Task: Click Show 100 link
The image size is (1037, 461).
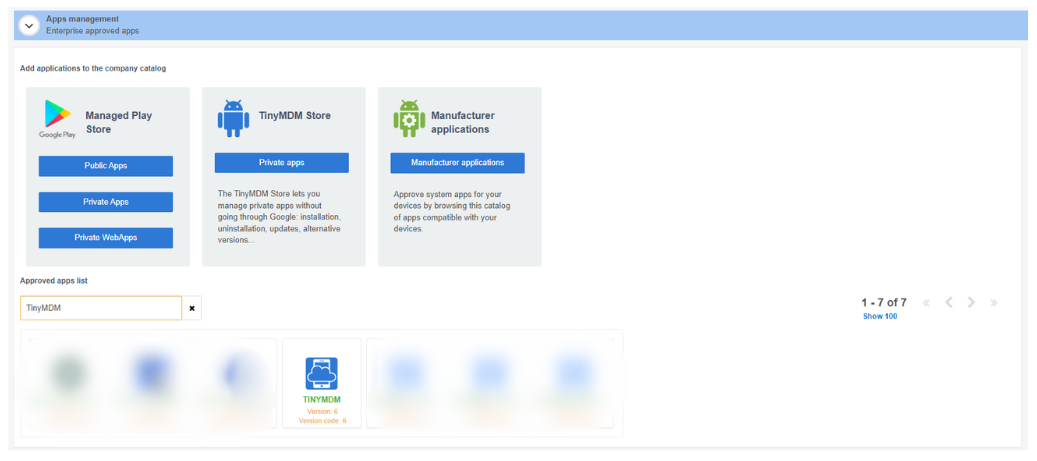Action: (880, 316)
